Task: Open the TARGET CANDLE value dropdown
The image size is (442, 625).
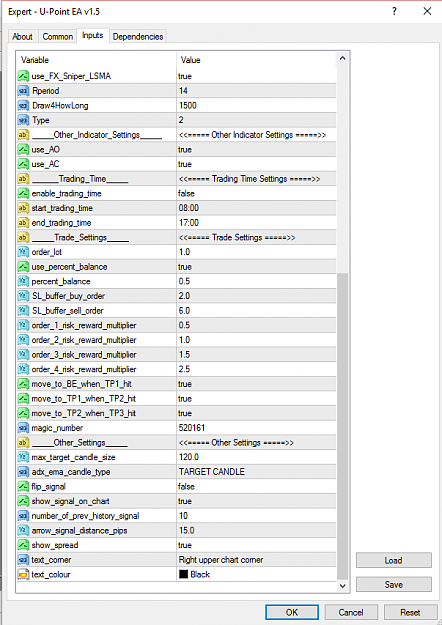Action: click(257, 472)
